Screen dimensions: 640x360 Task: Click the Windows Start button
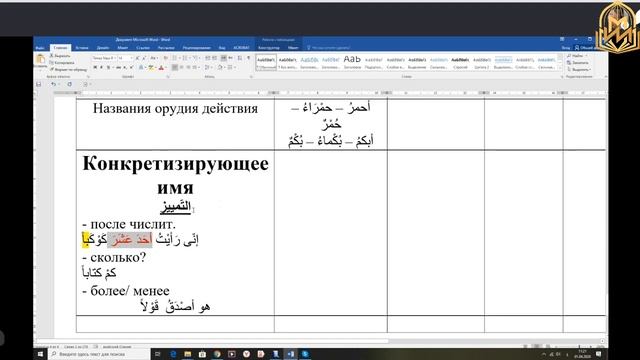pos(40,354)
